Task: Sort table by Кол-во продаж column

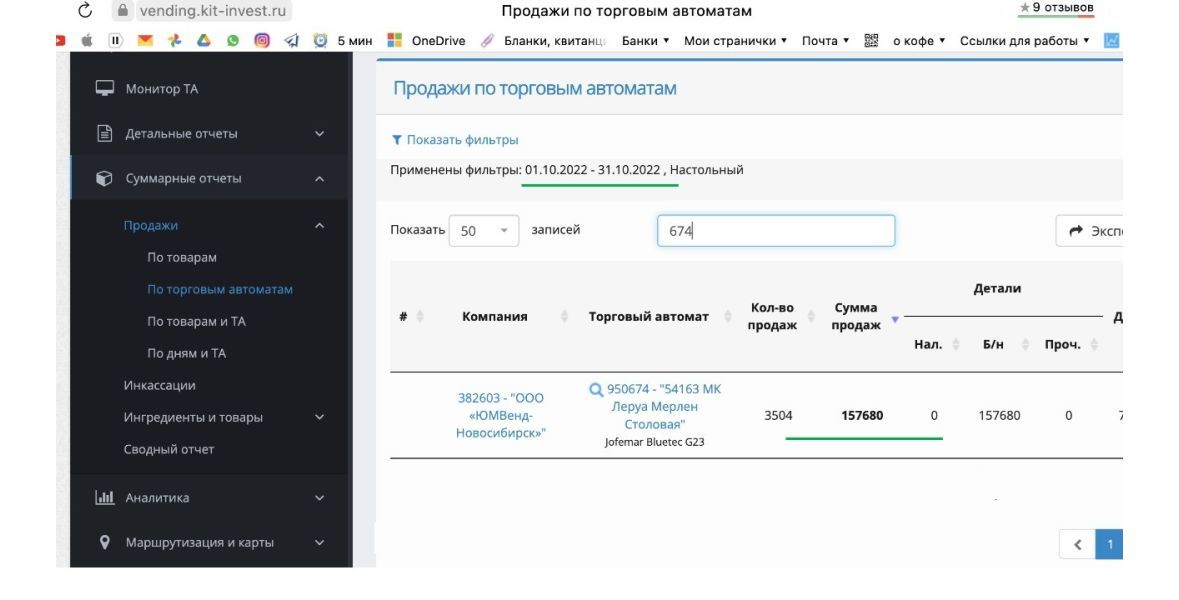Action: (772, 317)
